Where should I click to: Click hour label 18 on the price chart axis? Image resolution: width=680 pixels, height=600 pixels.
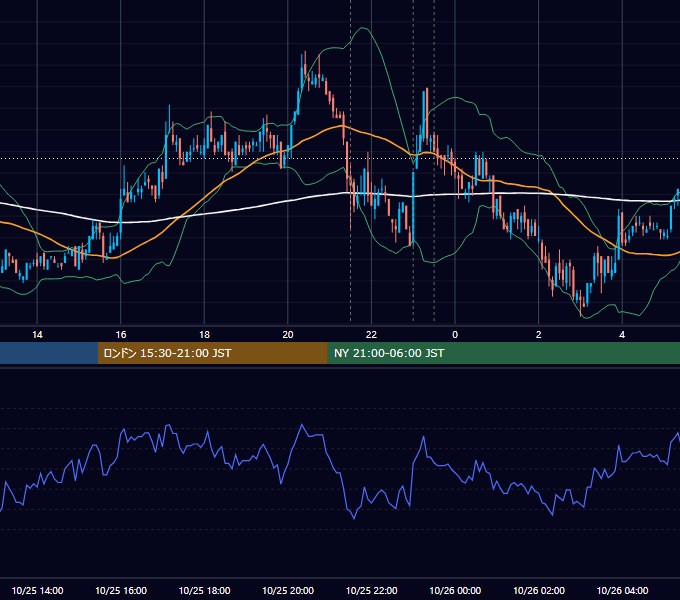(x=204, y=335)
